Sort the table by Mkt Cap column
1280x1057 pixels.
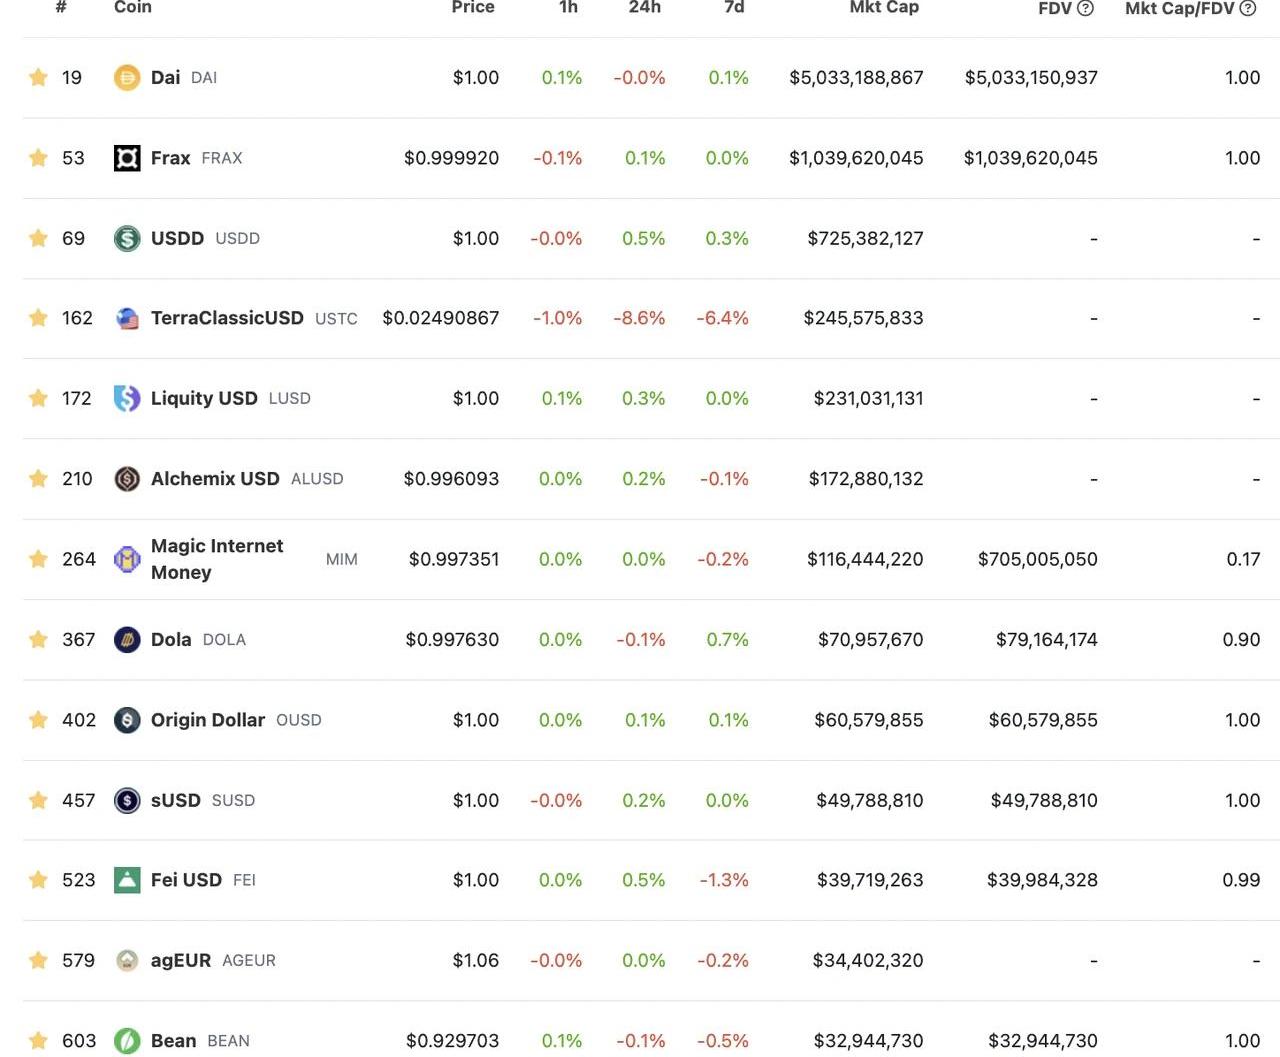(x=884, y=8)
